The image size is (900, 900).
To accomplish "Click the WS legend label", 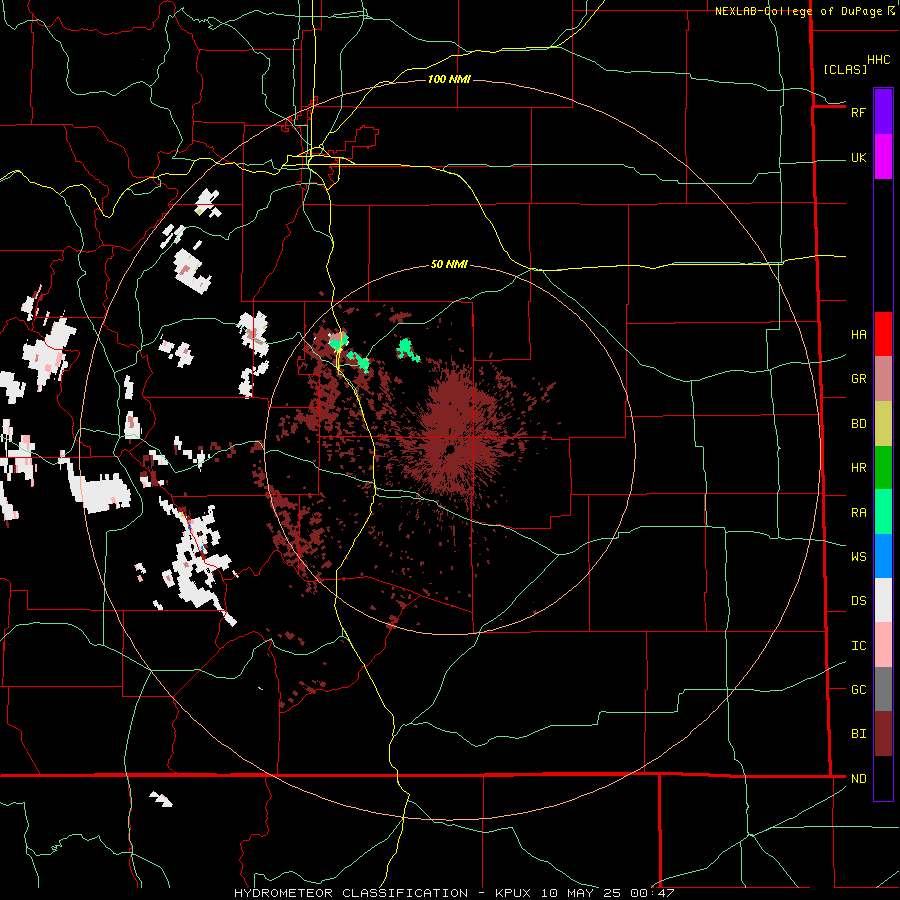I will 858,557.
